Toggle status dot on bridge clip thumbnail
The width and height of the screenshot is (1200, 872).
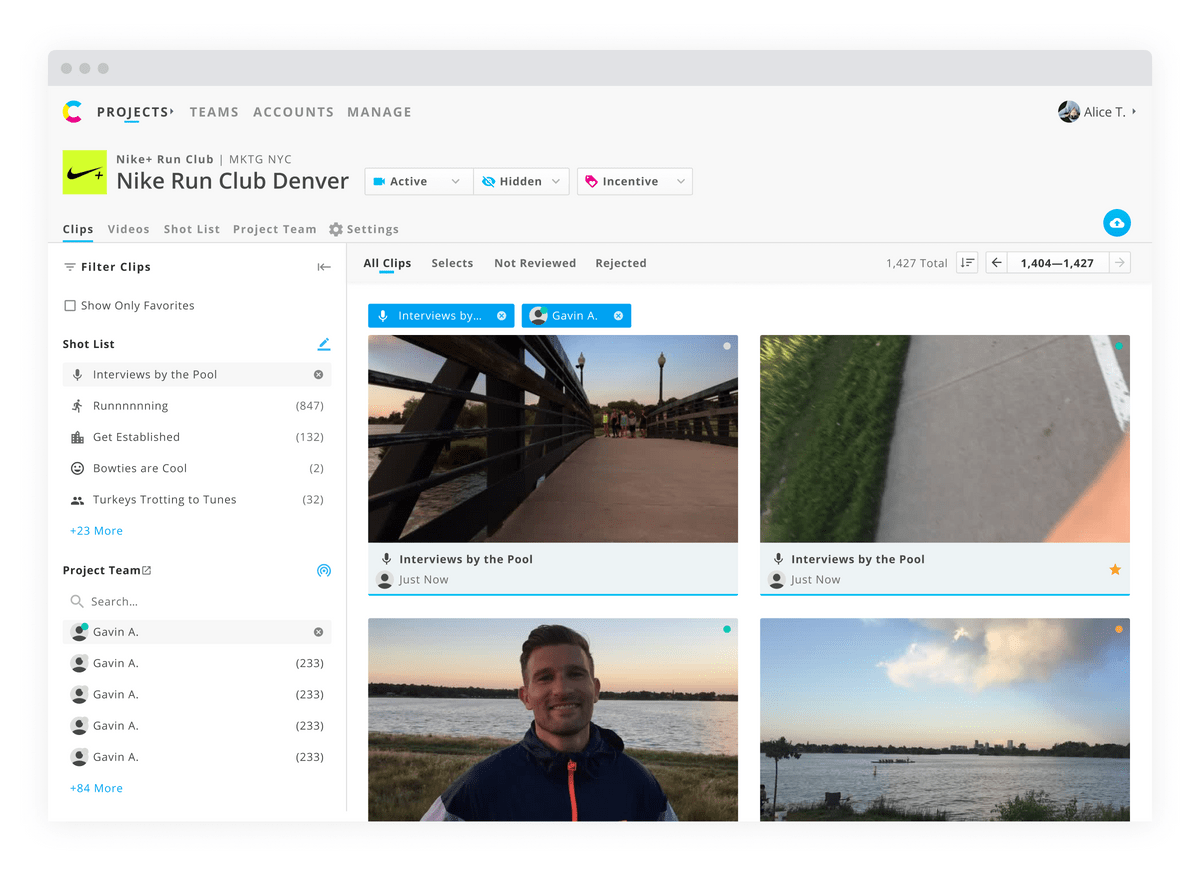(727, 346)
